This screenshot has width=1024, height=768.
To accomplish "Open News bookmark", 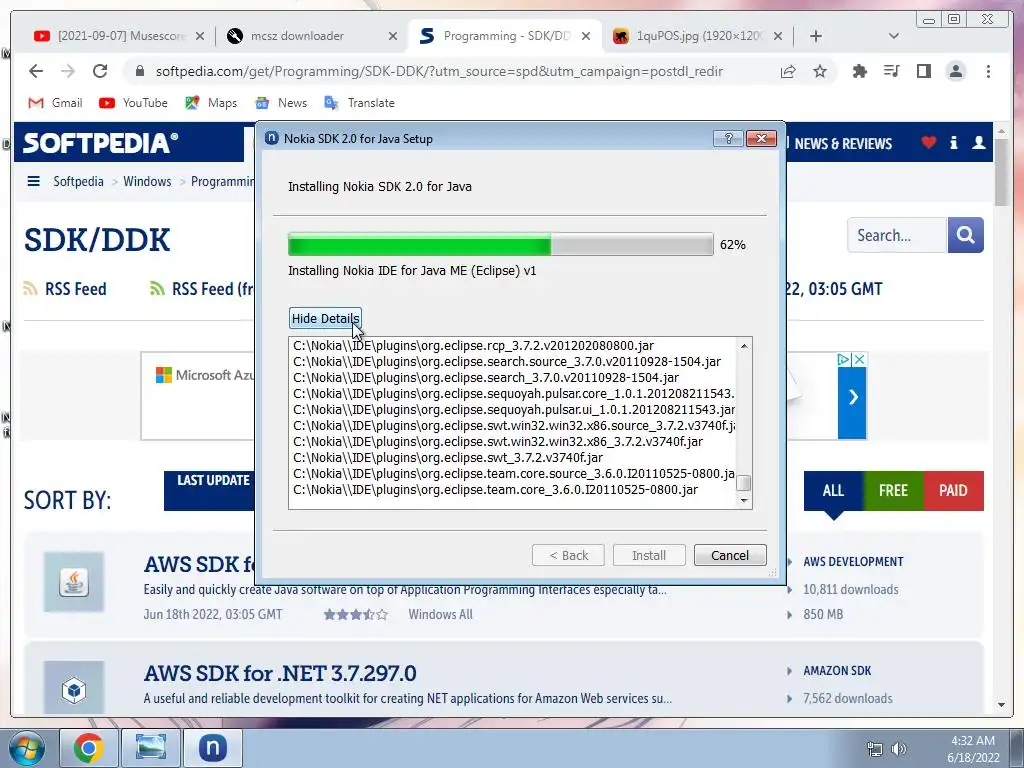I will pos(281,103).
